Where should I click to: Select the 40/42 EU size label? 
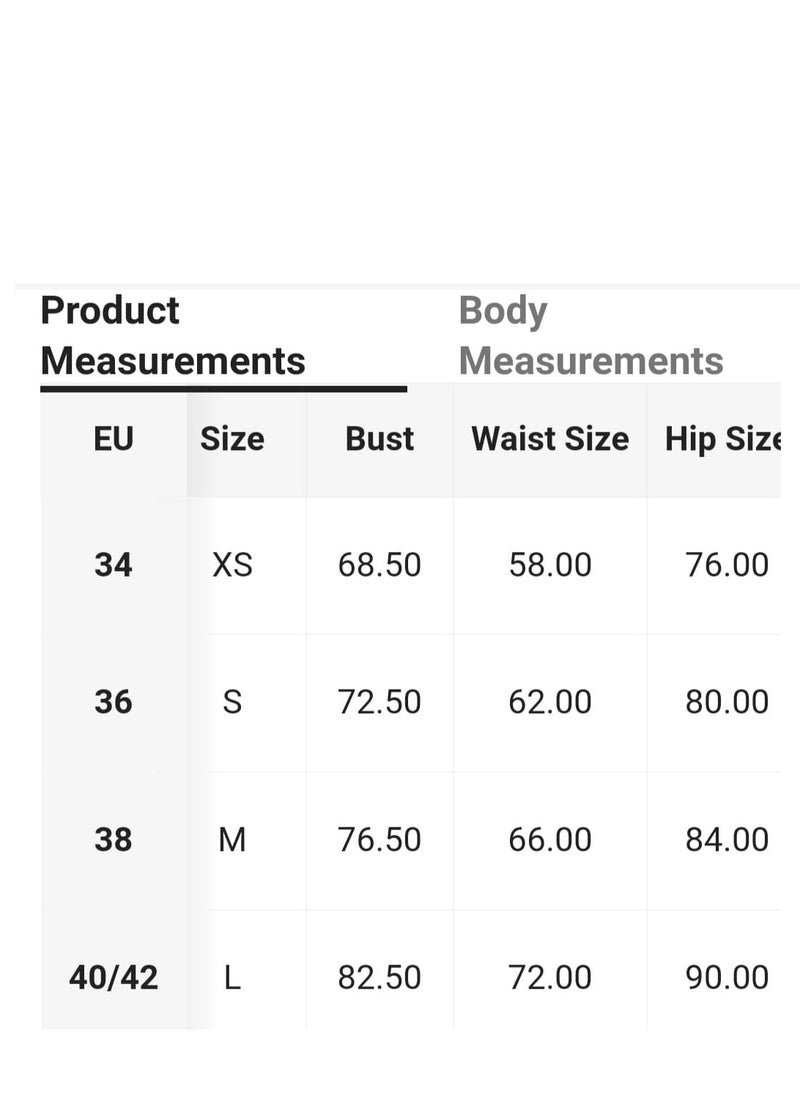(x=113, y=977)
